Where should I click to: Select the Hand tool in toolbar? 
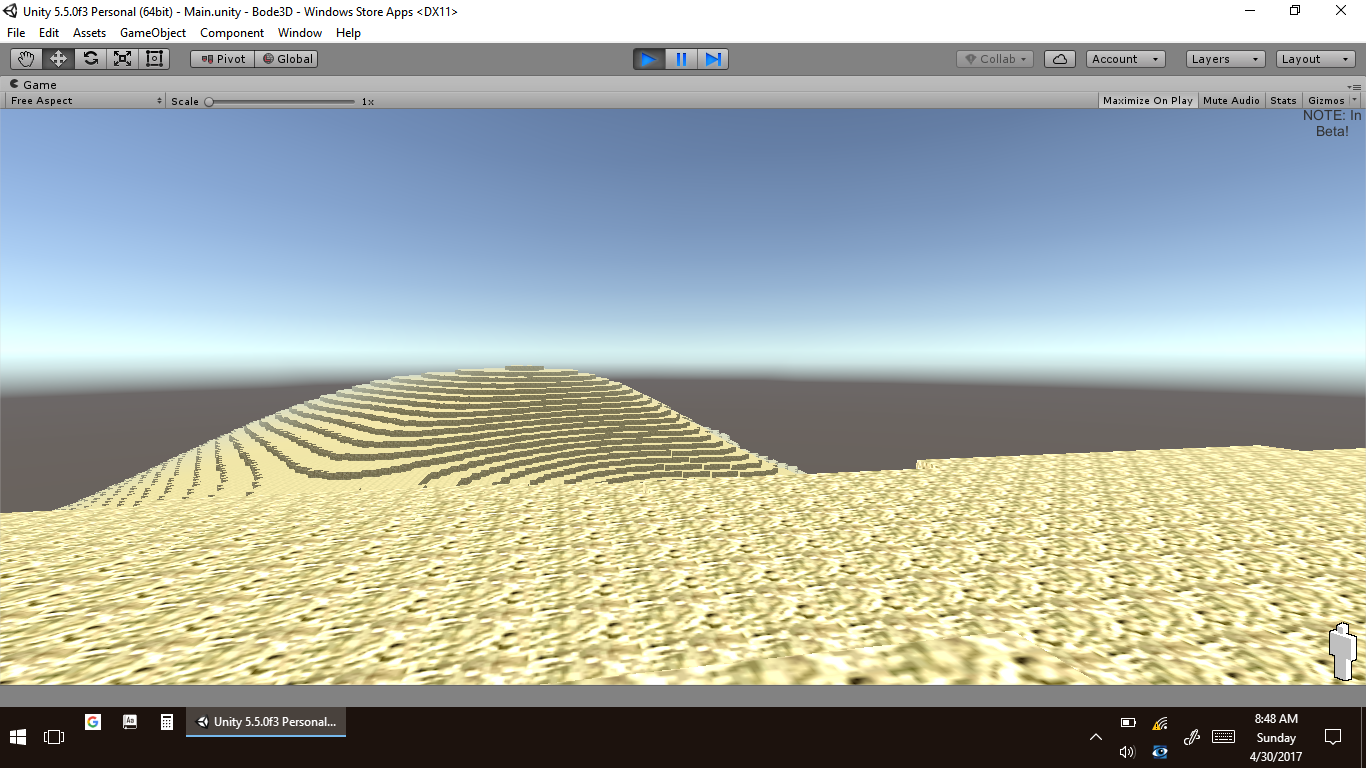(26, 59)
